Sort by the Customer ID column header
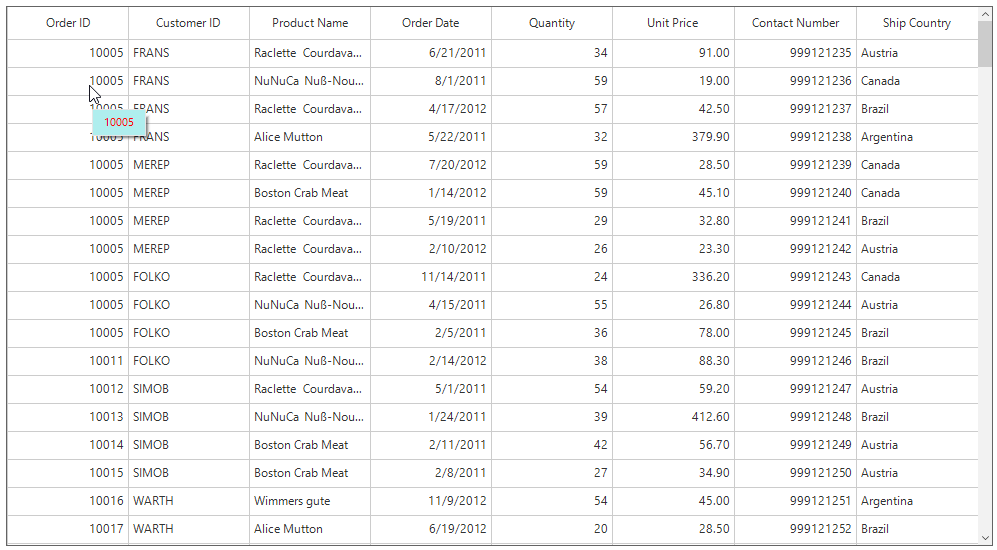Viewport: 997px width, 550px height. 188,23
